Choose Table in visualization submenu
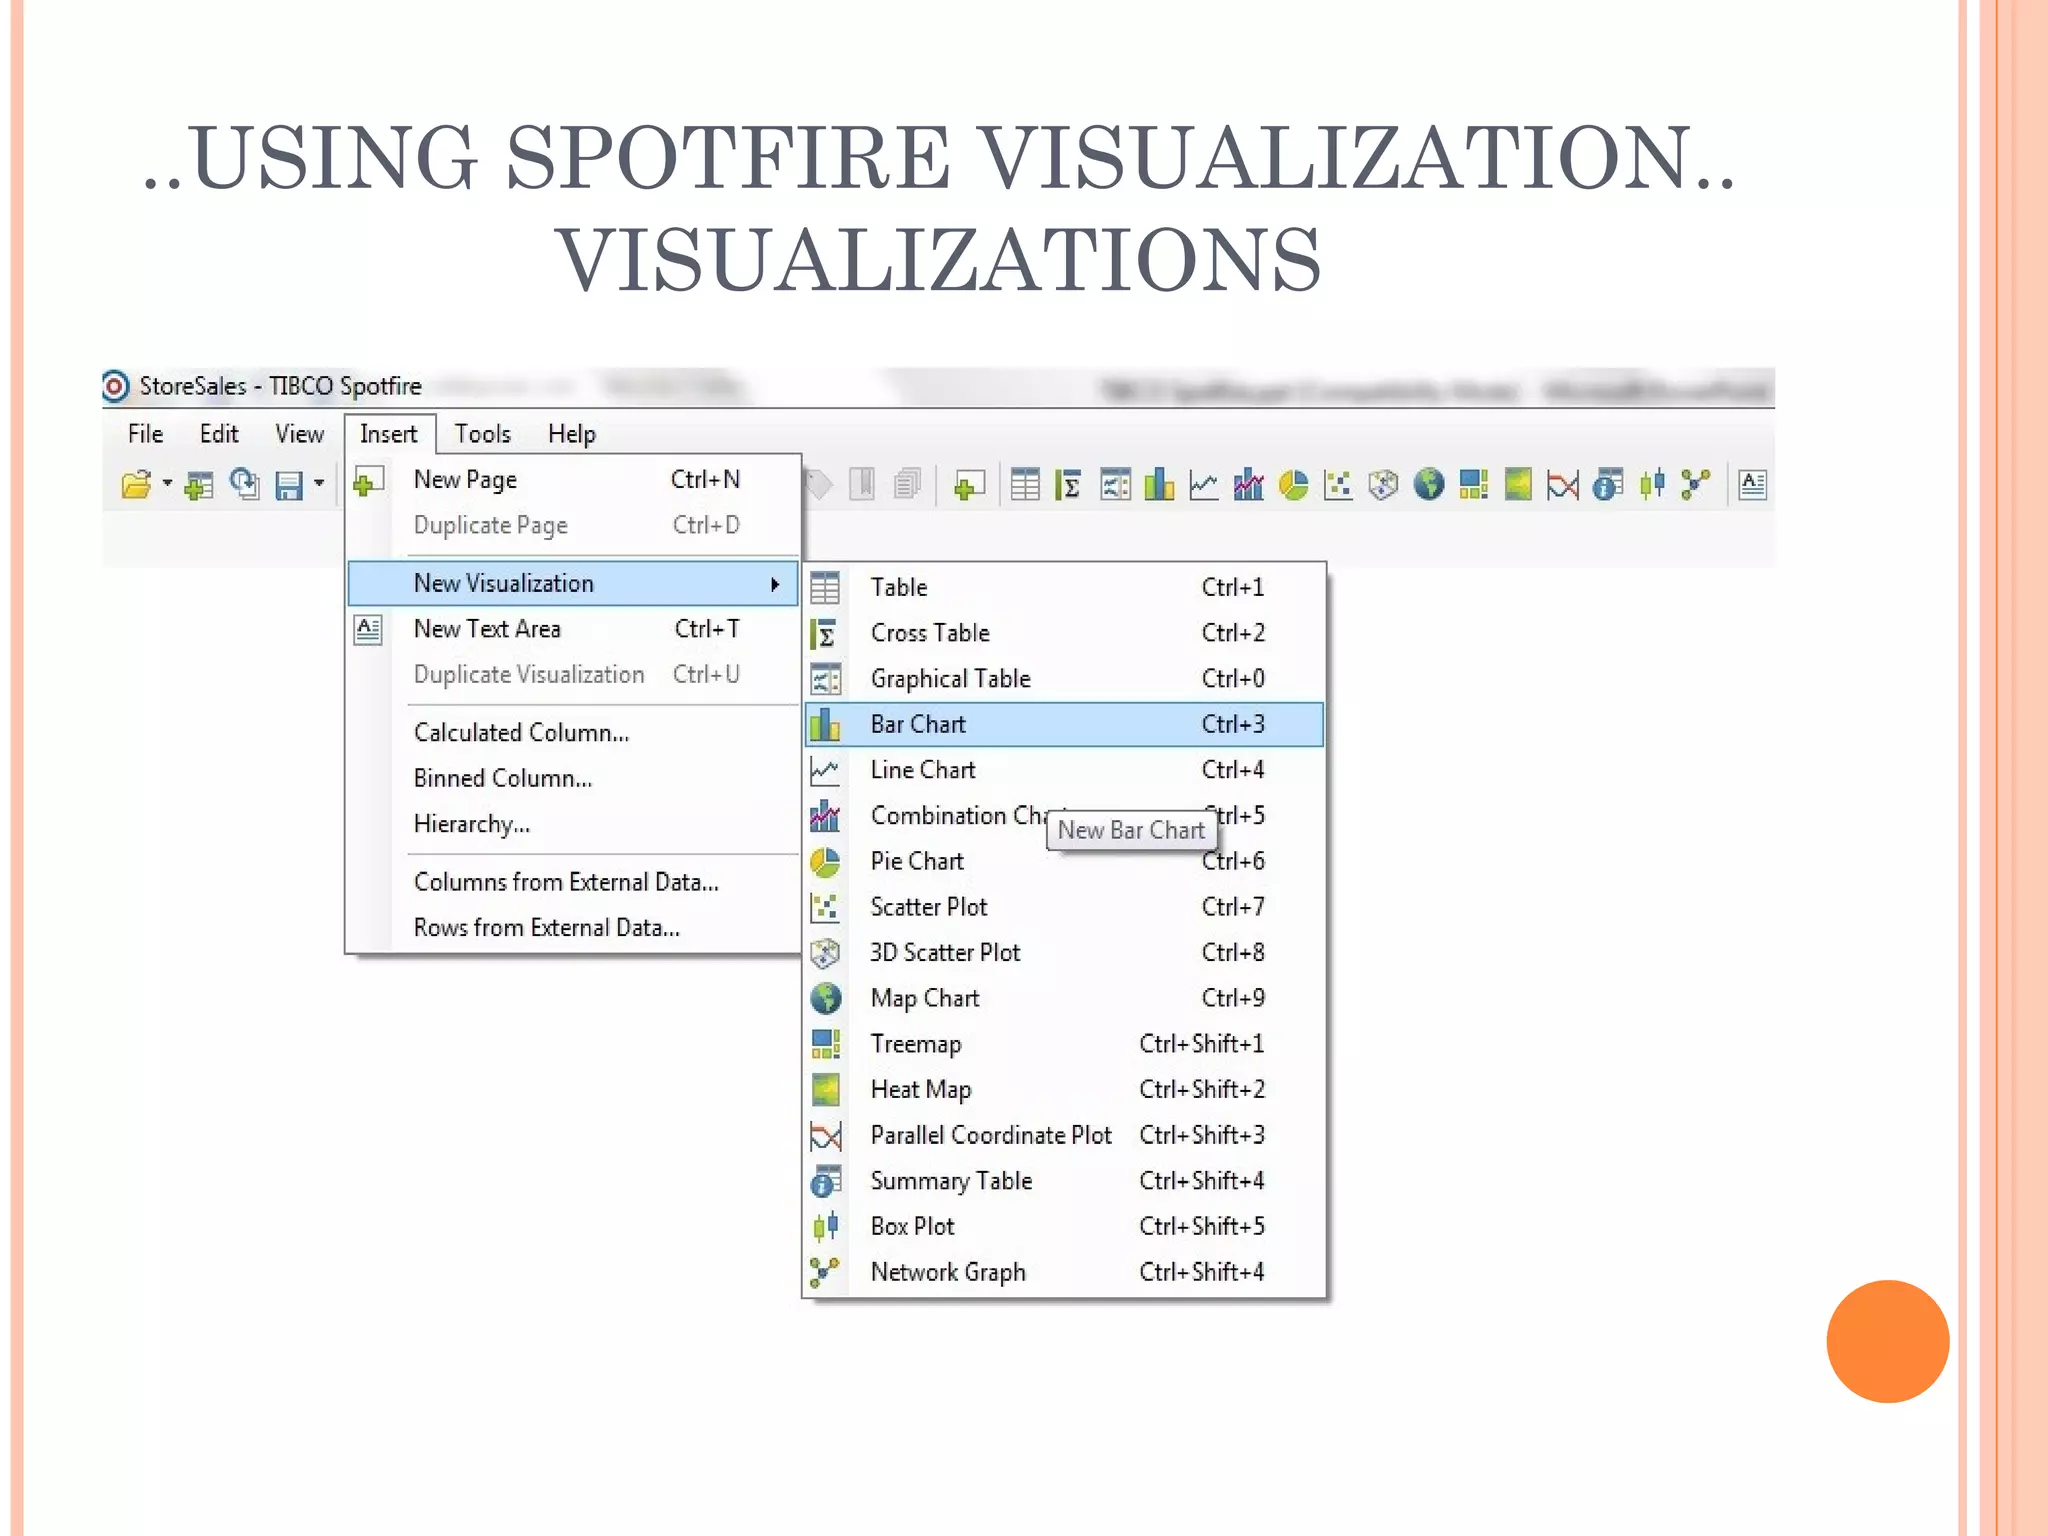 pos(1064,587)
